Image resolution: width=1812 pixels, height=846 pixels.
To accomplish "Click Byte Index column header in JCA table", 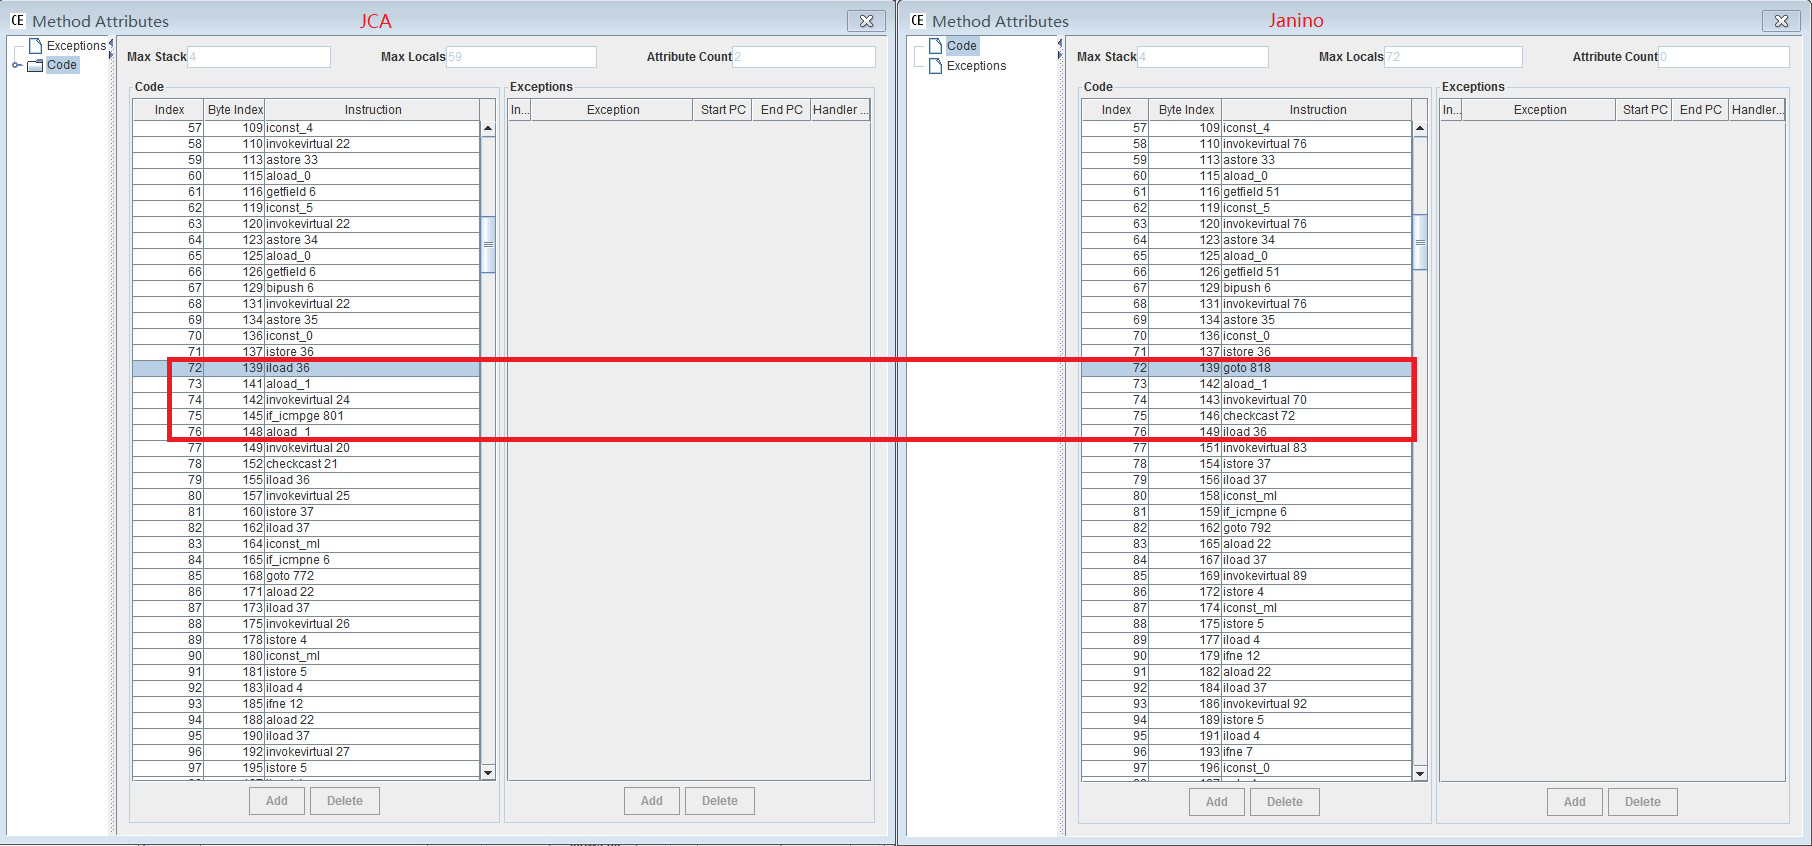I will (235, 110).
